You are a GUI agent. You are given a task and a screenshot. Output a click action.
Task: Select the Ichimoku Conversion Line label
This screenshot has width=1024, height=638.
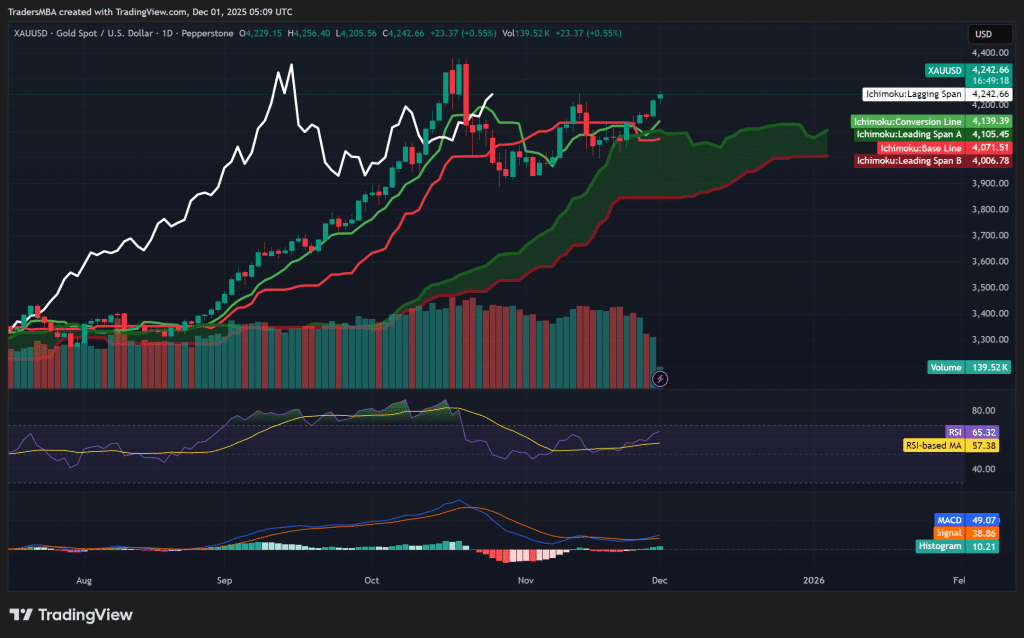click(907, 121)
